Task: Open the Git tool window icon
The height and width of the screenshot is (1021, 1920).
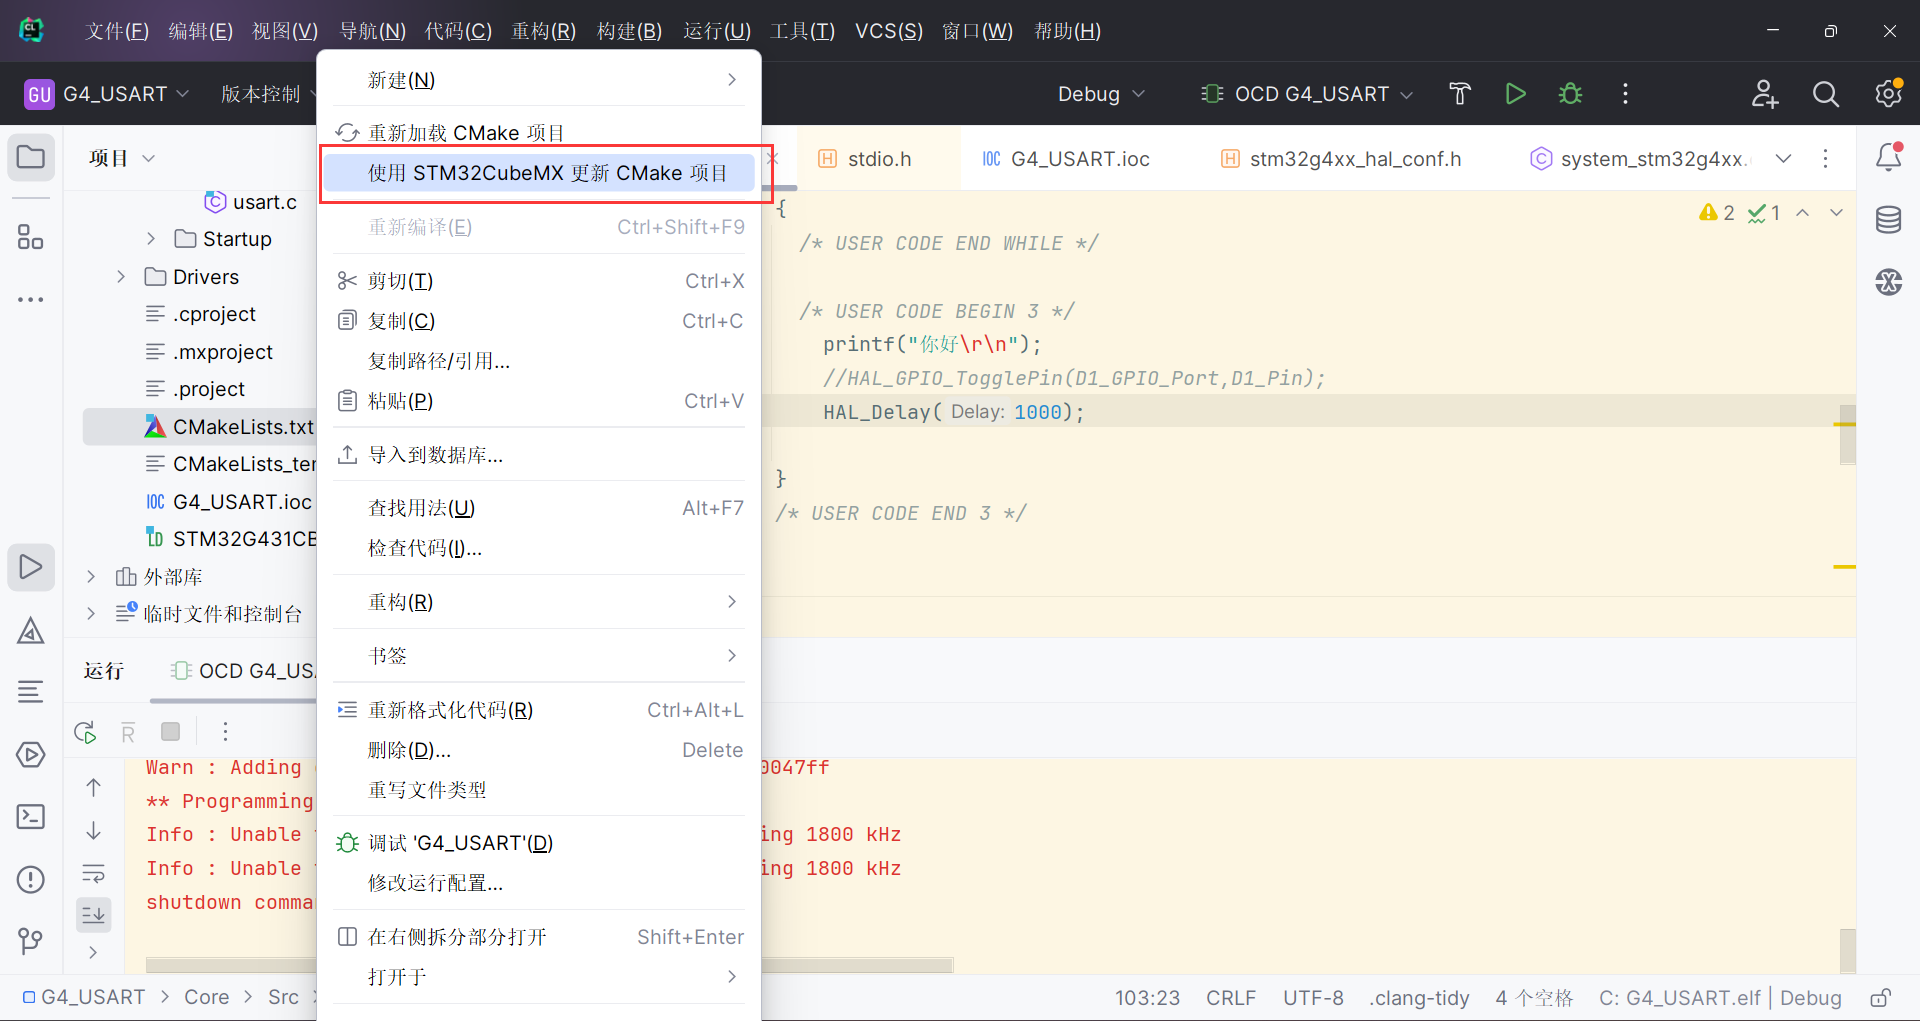Action: coord(30,941)
